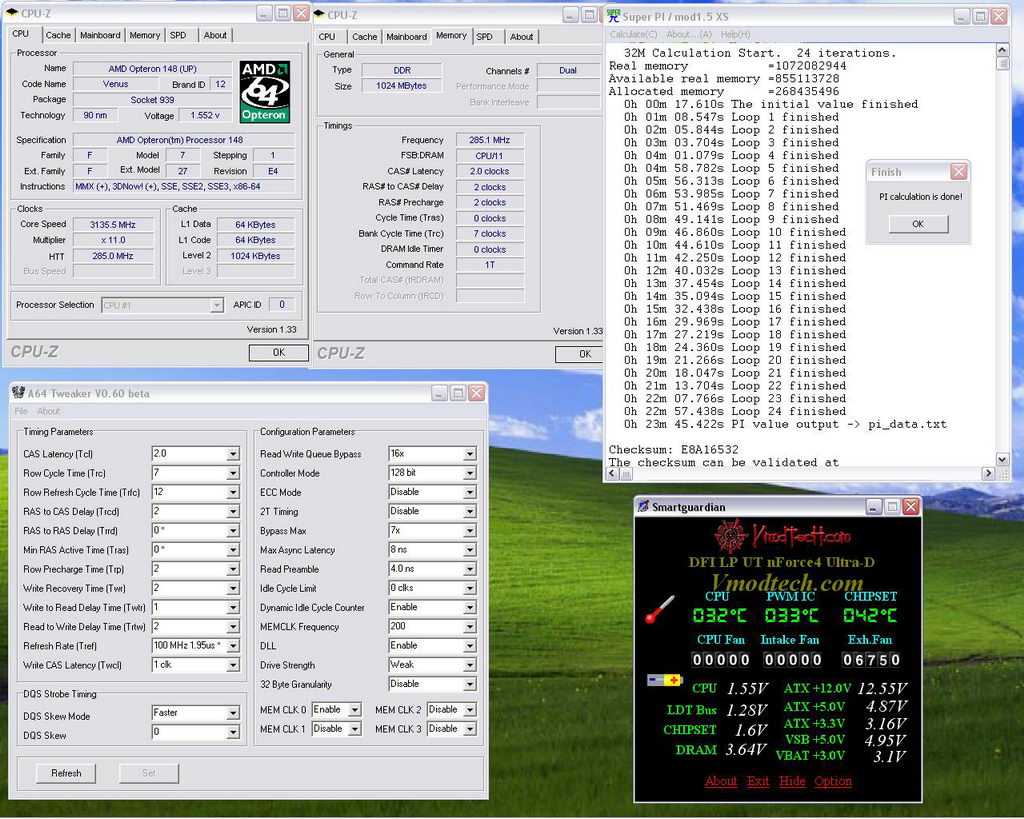Click the AMD64 Opteron logo in CPU-Z
Viewport: 1024px width, 819px height.
[x=264, y=91]
